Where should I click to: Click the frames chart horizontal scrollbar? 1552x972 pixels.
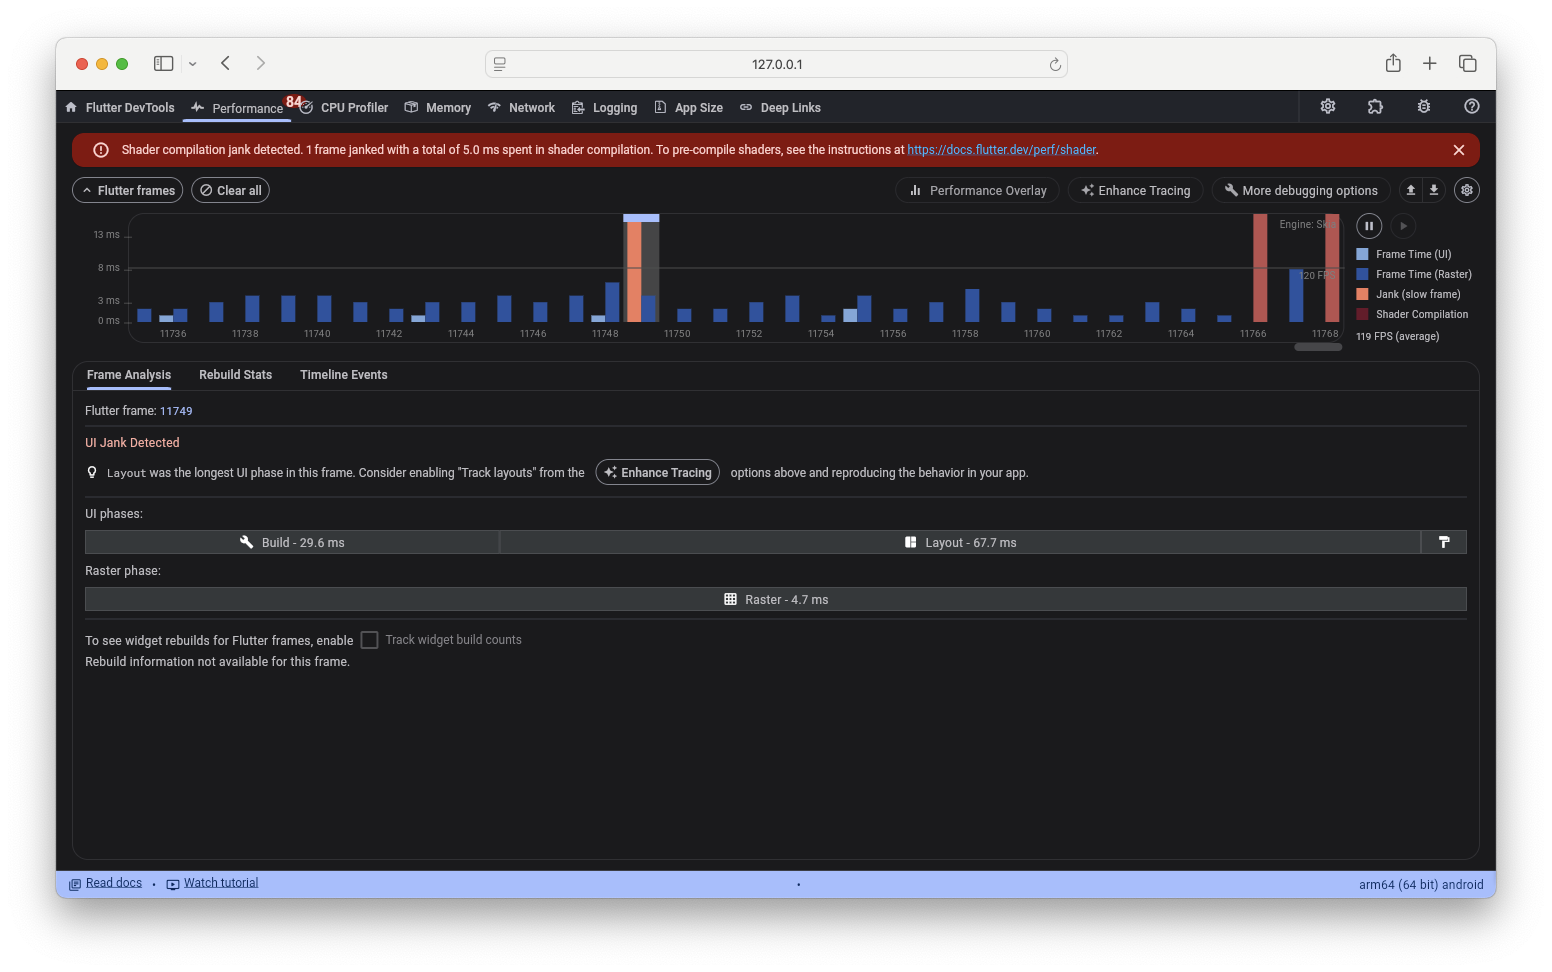coord(1318,347)
